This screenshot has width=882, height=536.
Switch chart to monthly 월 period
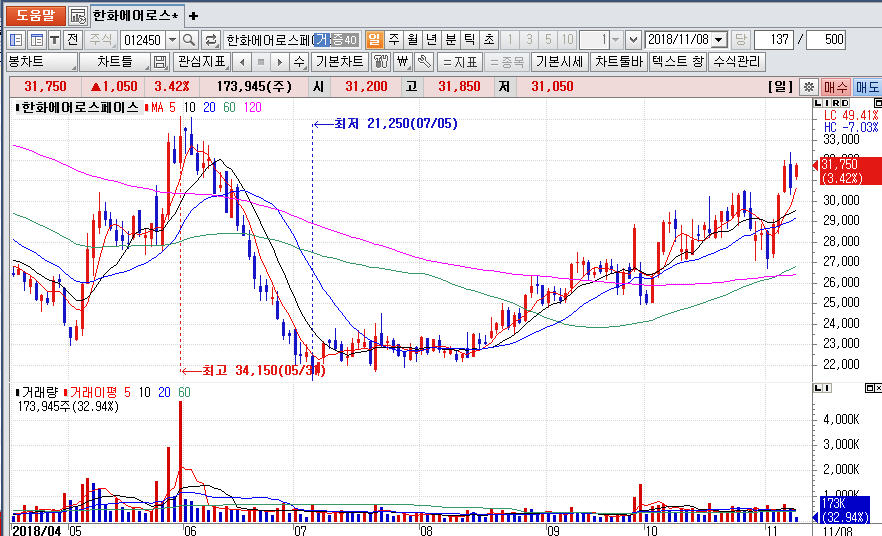coord(412,40)
